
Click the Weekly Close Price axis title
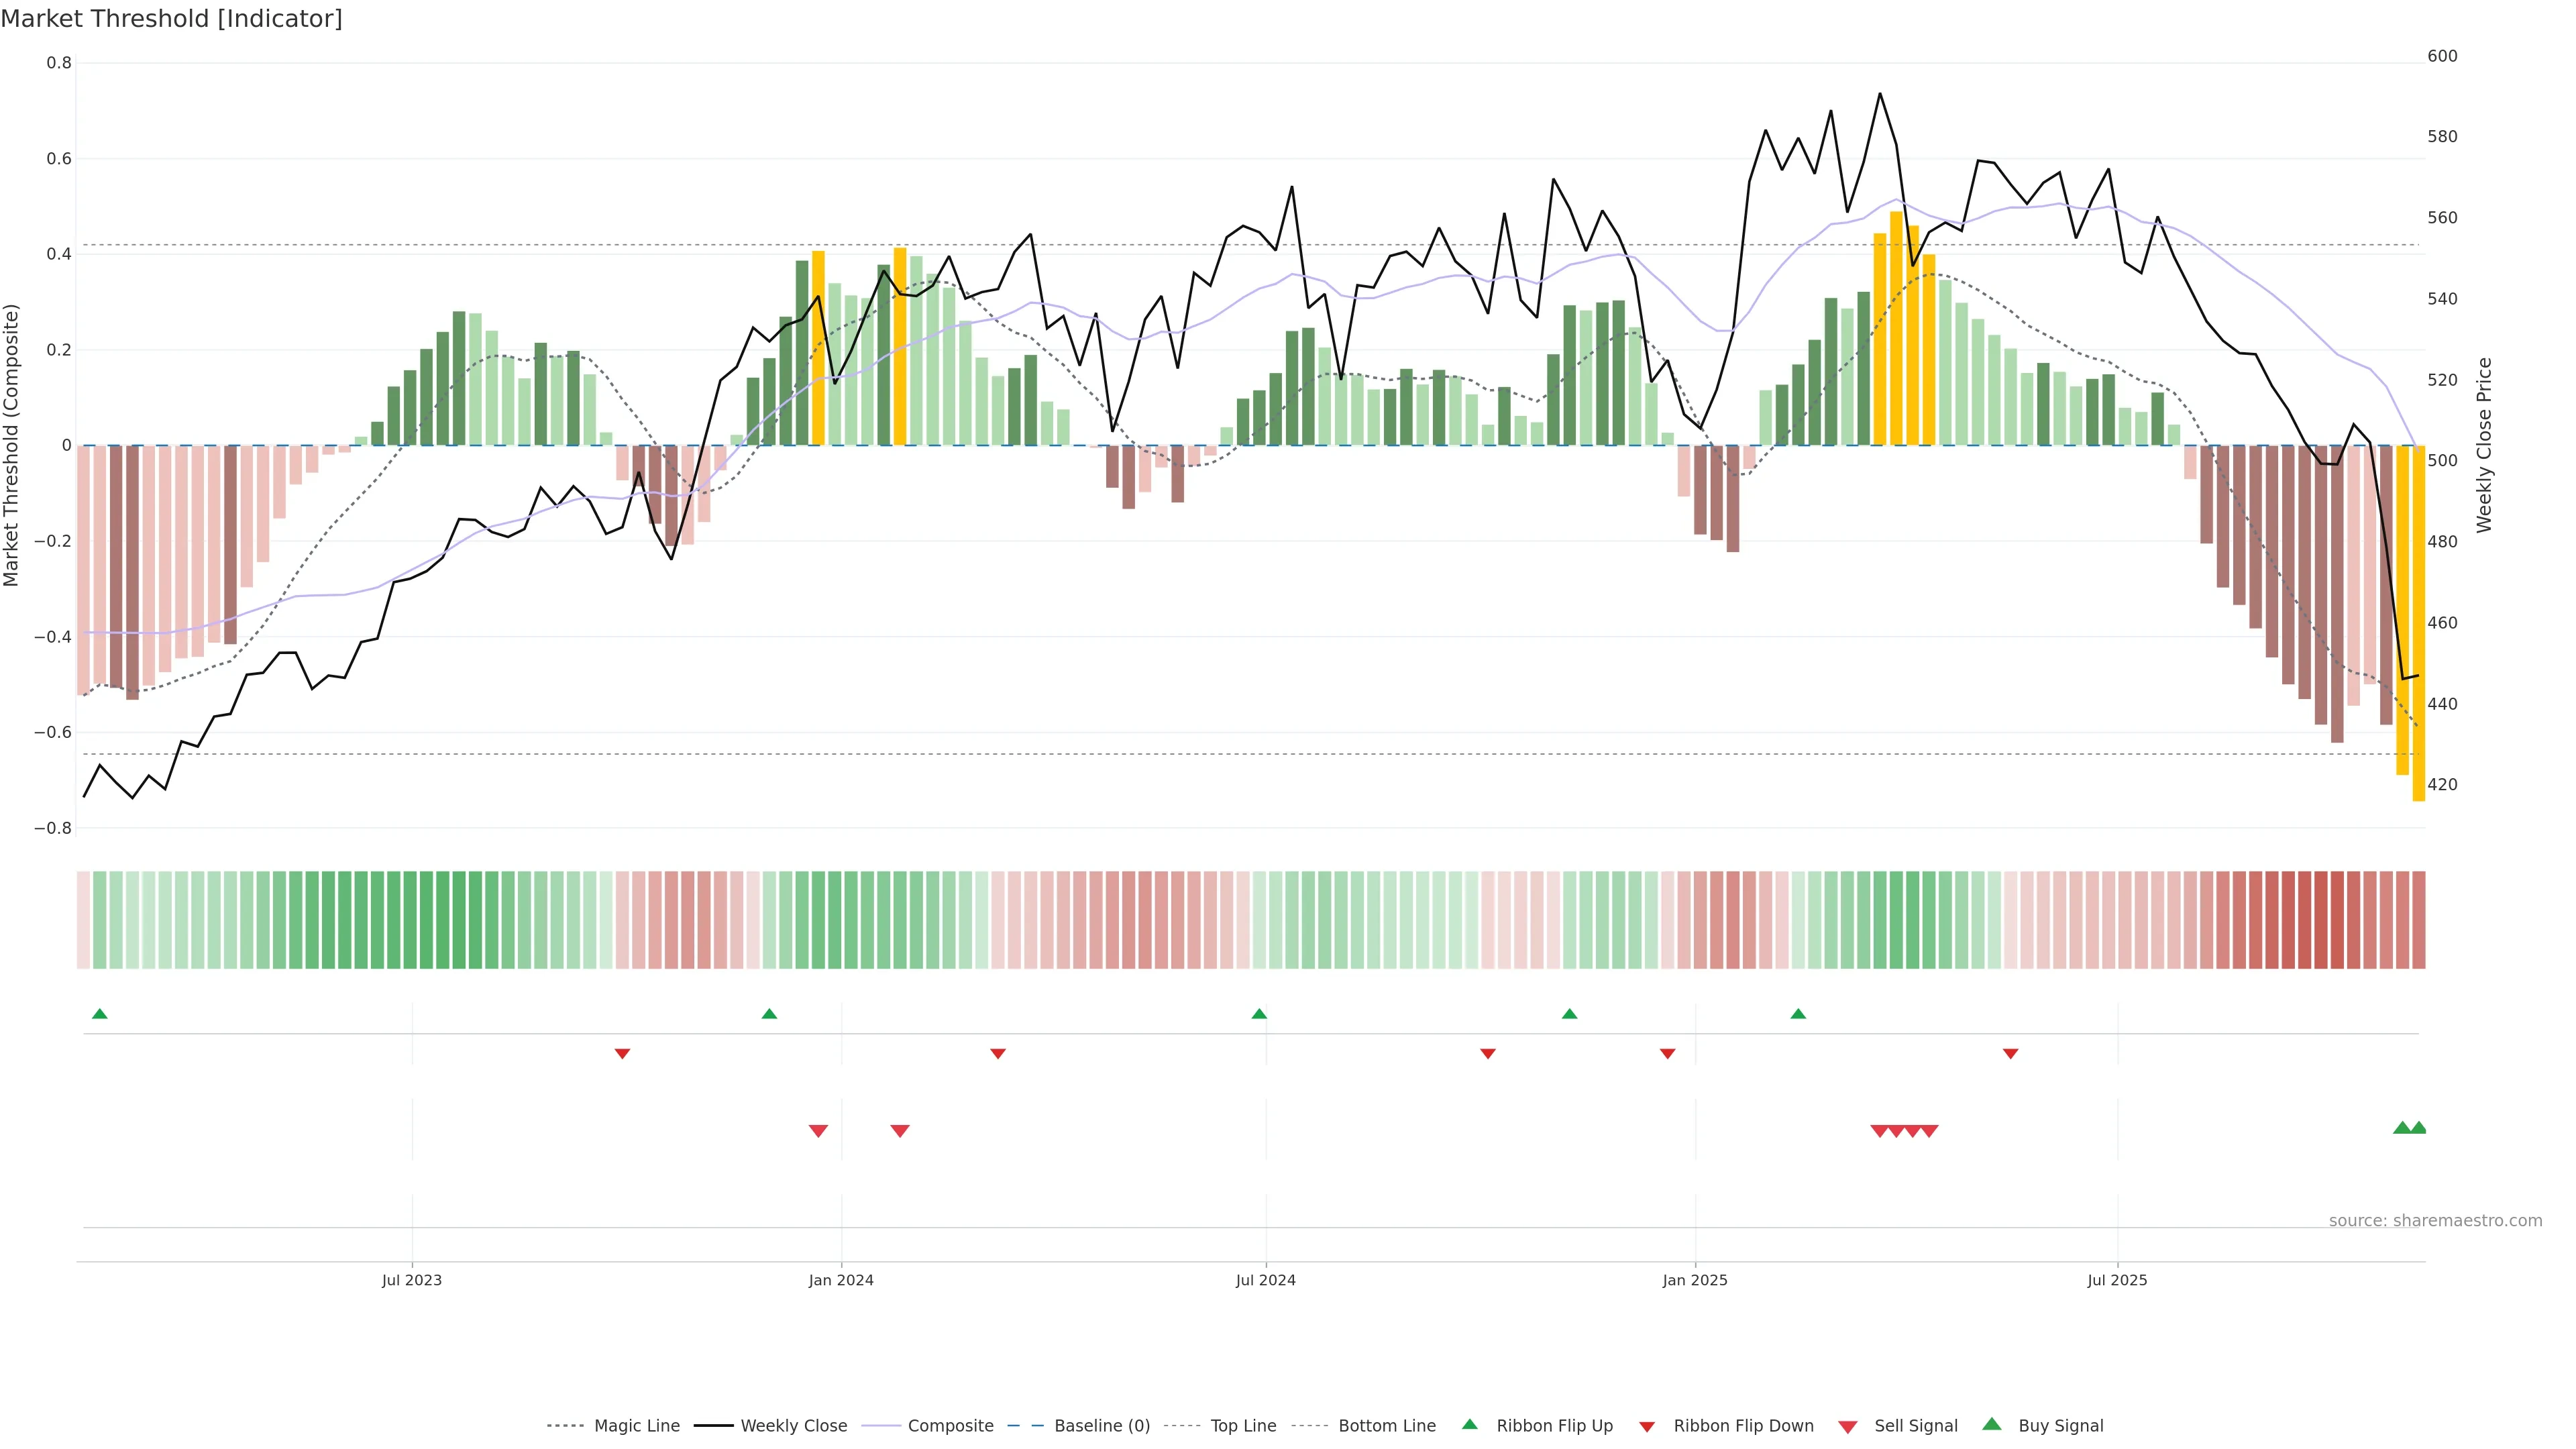tap(2484, 445)
